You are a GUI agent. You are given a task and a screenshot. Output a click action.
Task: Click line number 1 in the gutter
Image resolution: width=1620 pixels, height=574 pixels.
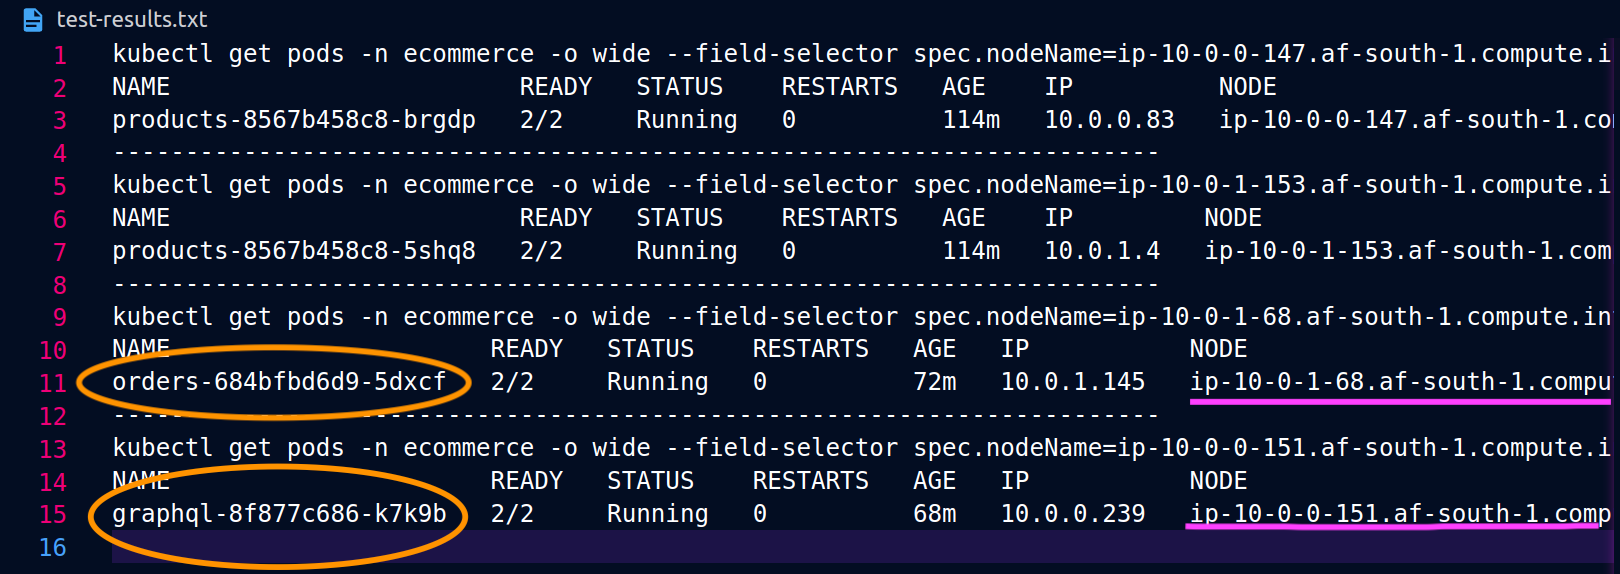pos(60,55)
